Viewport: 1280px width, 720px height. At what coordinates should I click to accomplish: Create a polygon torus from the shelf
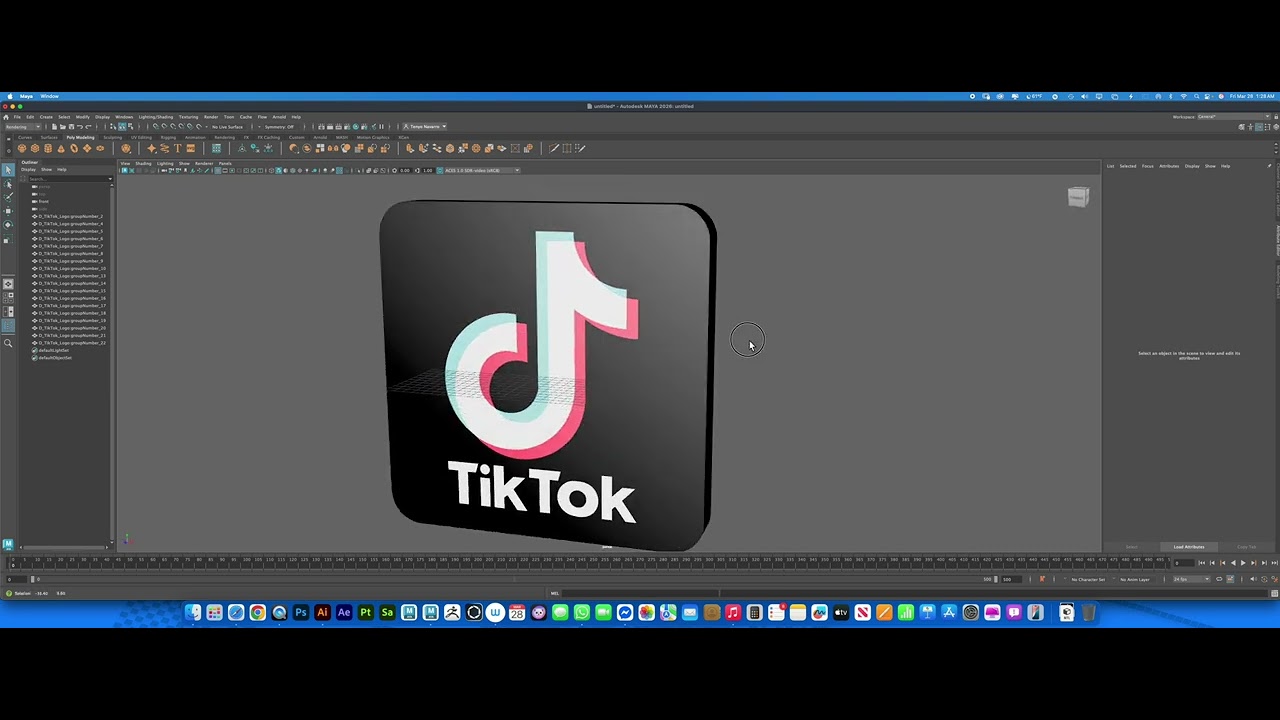(74, 148)
